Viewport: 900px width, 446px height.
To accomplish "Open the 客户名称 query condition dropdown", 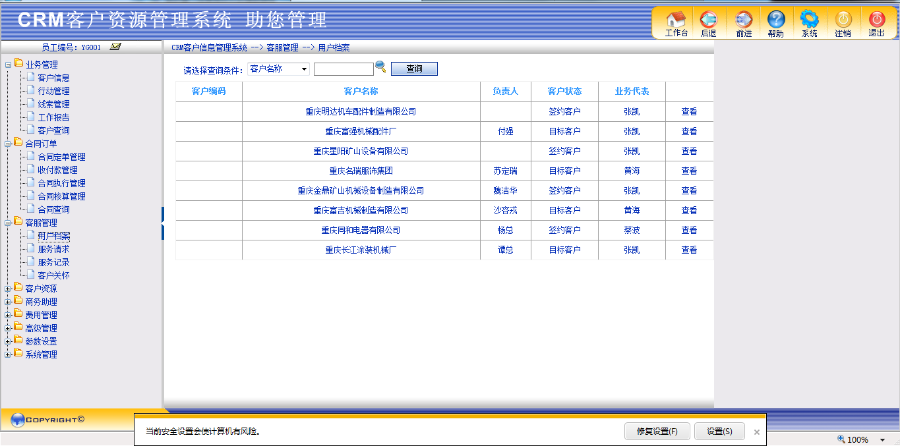I will [x=278, y=69].
